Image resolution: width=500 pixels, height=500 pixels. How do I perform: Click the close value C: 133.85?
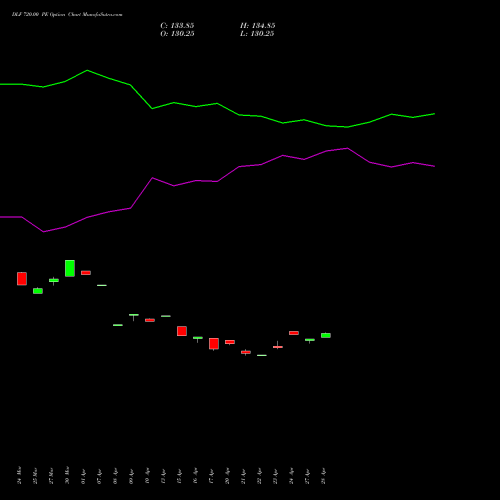[x=177, y=26]
